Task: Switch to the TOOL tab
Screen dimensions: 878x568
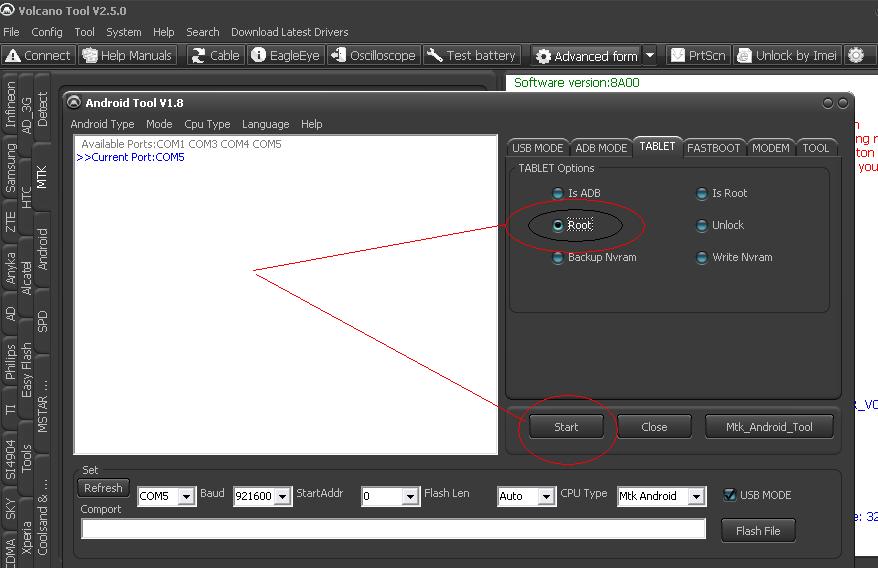Action: (815, 148)
